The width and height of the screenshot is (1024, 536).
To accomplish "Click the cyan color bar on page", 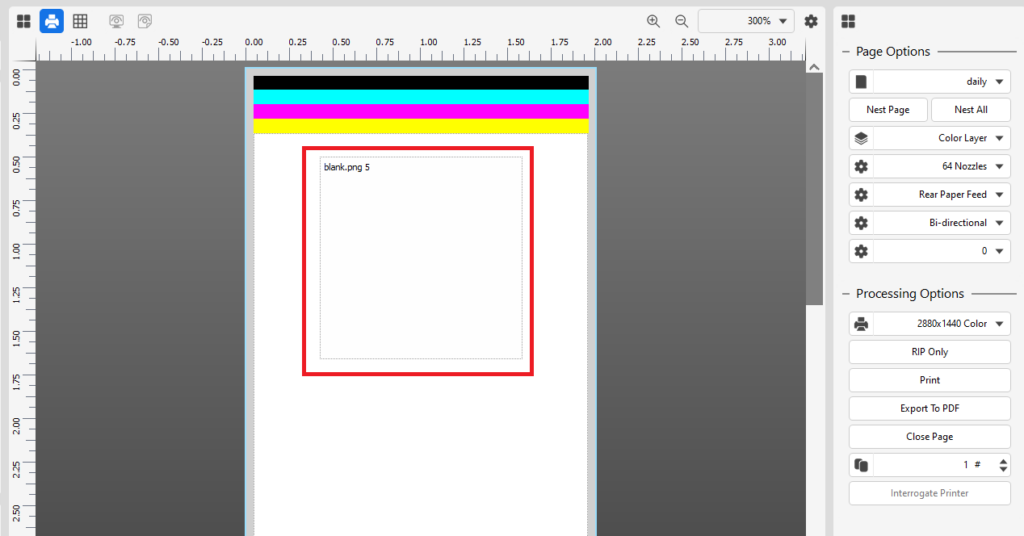I will (x=421, y=97).
